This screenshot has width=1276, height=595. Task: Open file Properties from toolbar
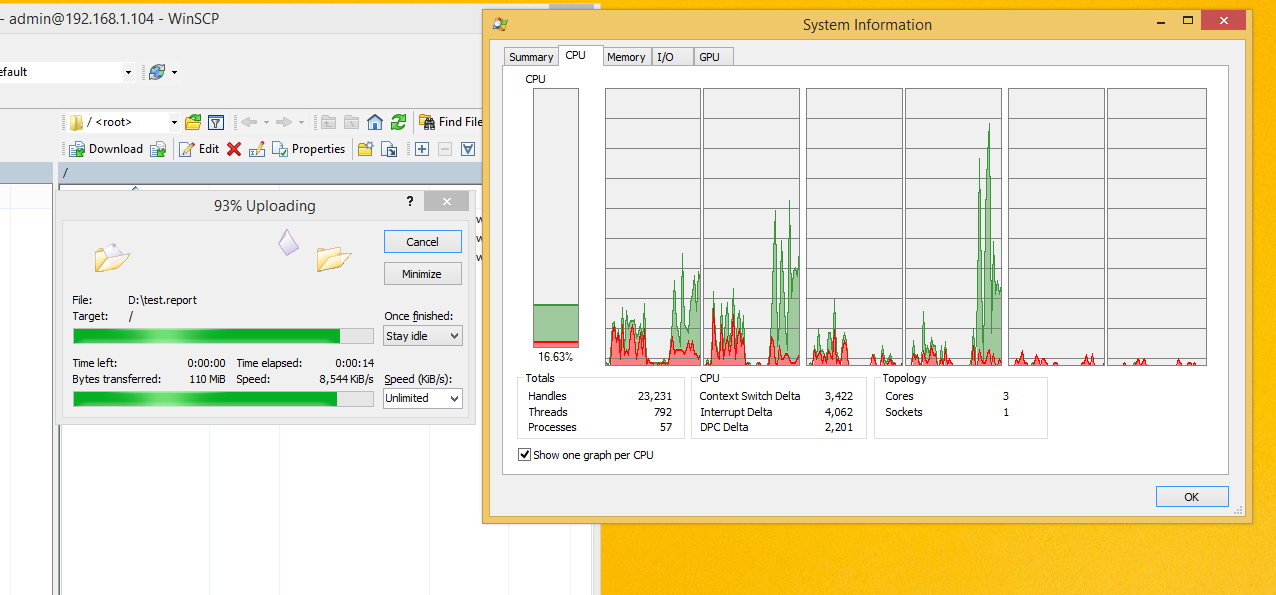pos(309,149)
